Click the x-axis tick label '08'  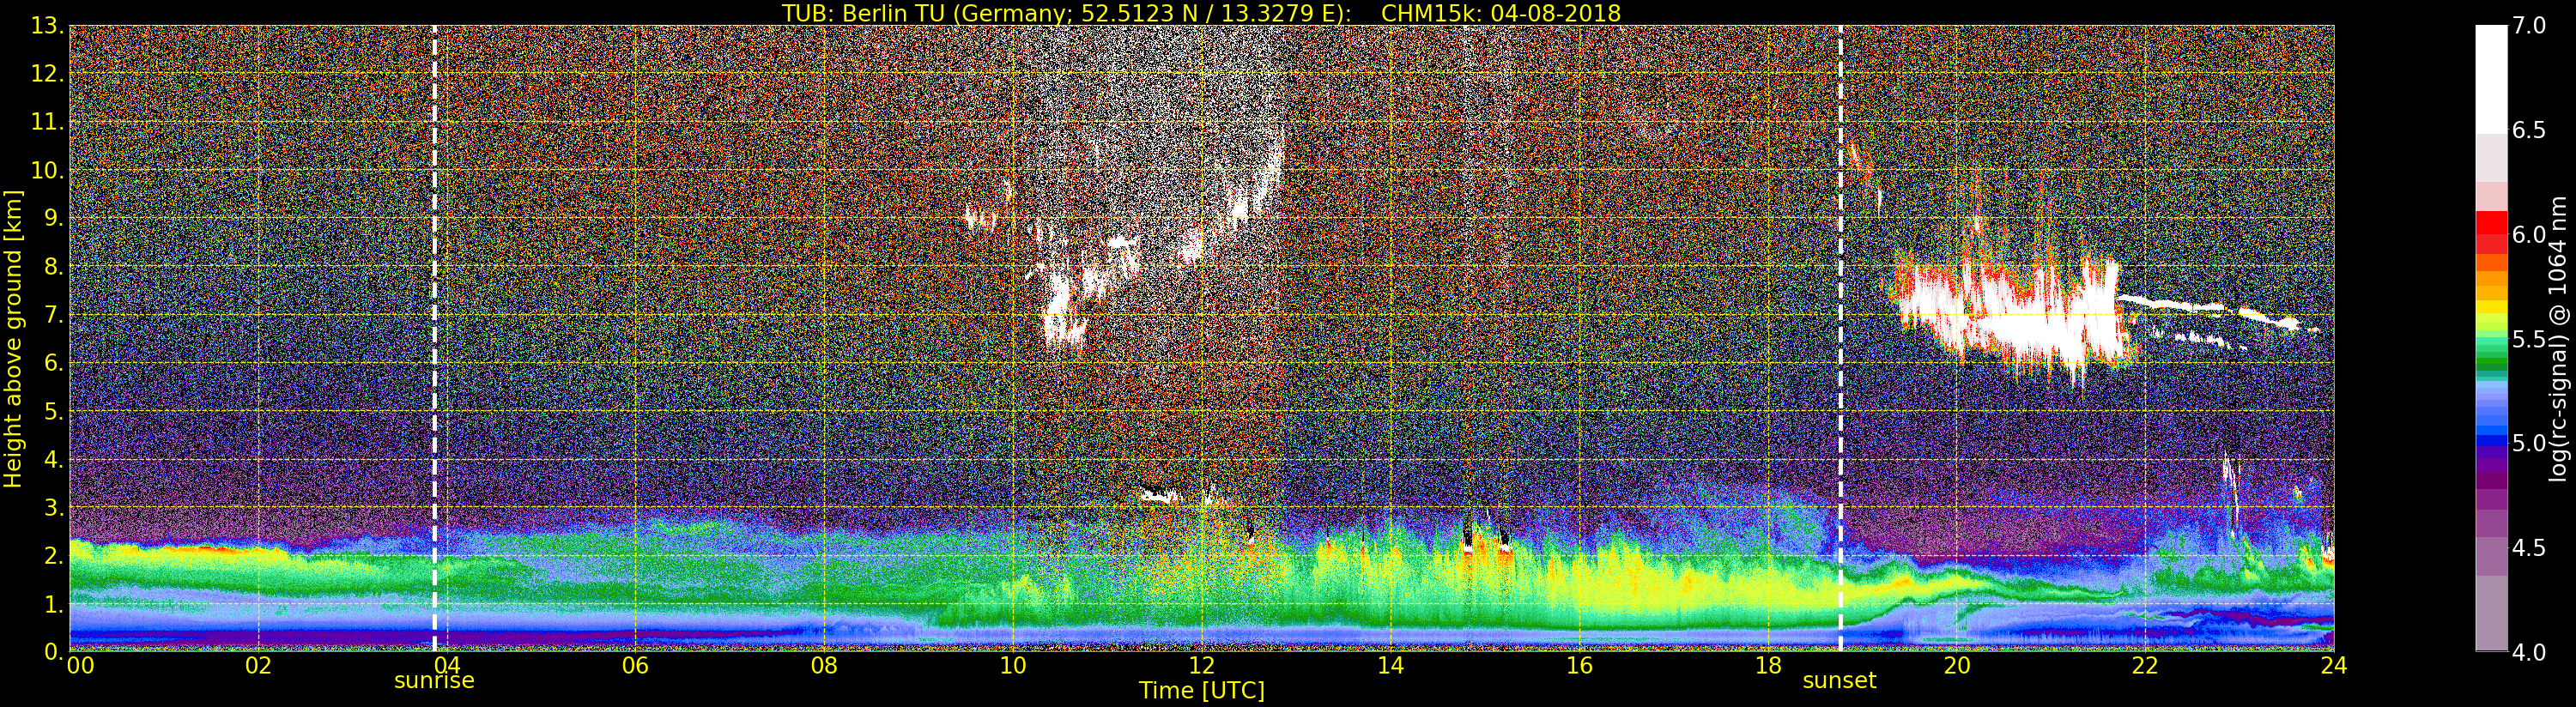coord(824,665)
